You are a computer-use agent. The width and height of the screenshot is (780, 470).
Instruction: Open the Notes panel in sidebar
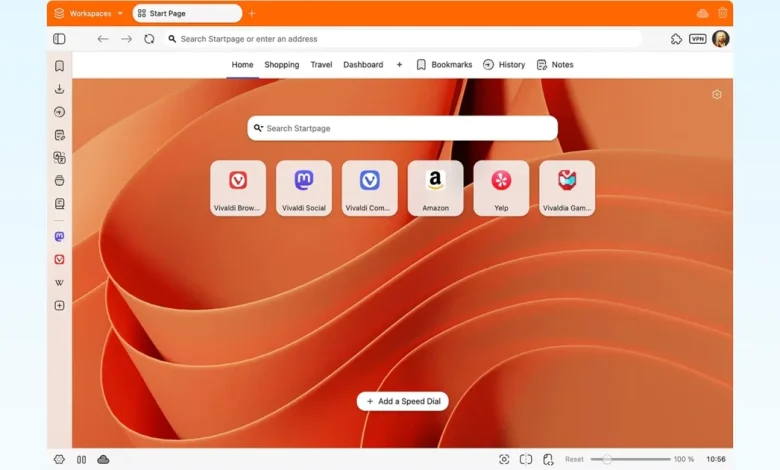[59, 135]
